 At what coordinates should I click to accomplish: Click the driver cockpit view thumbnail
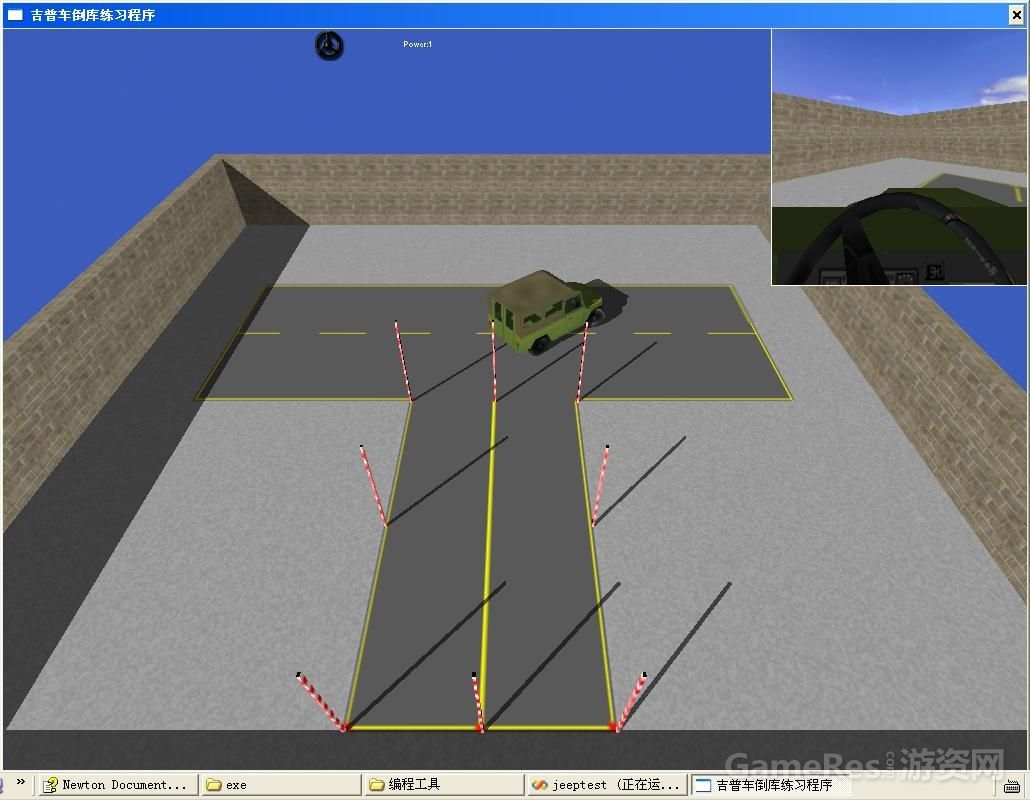tap(900, 157)
